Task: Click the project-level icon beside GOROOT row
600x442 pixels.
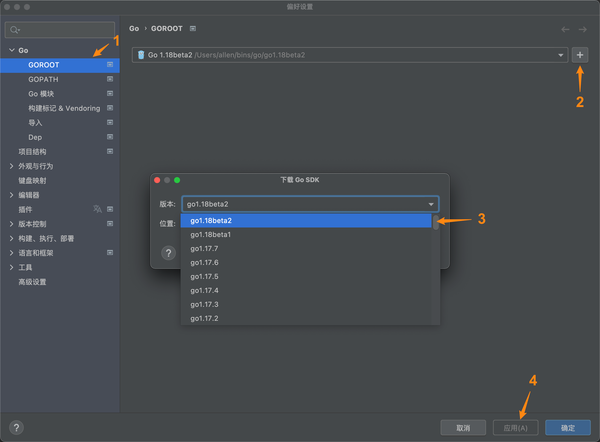Action: point(110,65)
